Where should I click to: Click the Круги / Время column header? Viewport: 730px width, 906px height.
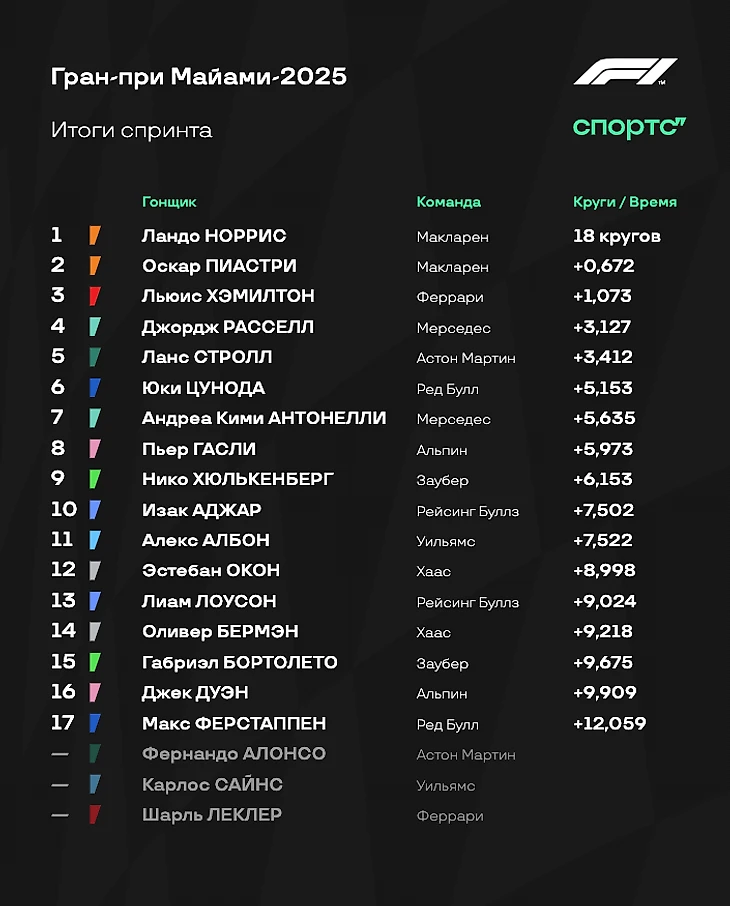624,202
